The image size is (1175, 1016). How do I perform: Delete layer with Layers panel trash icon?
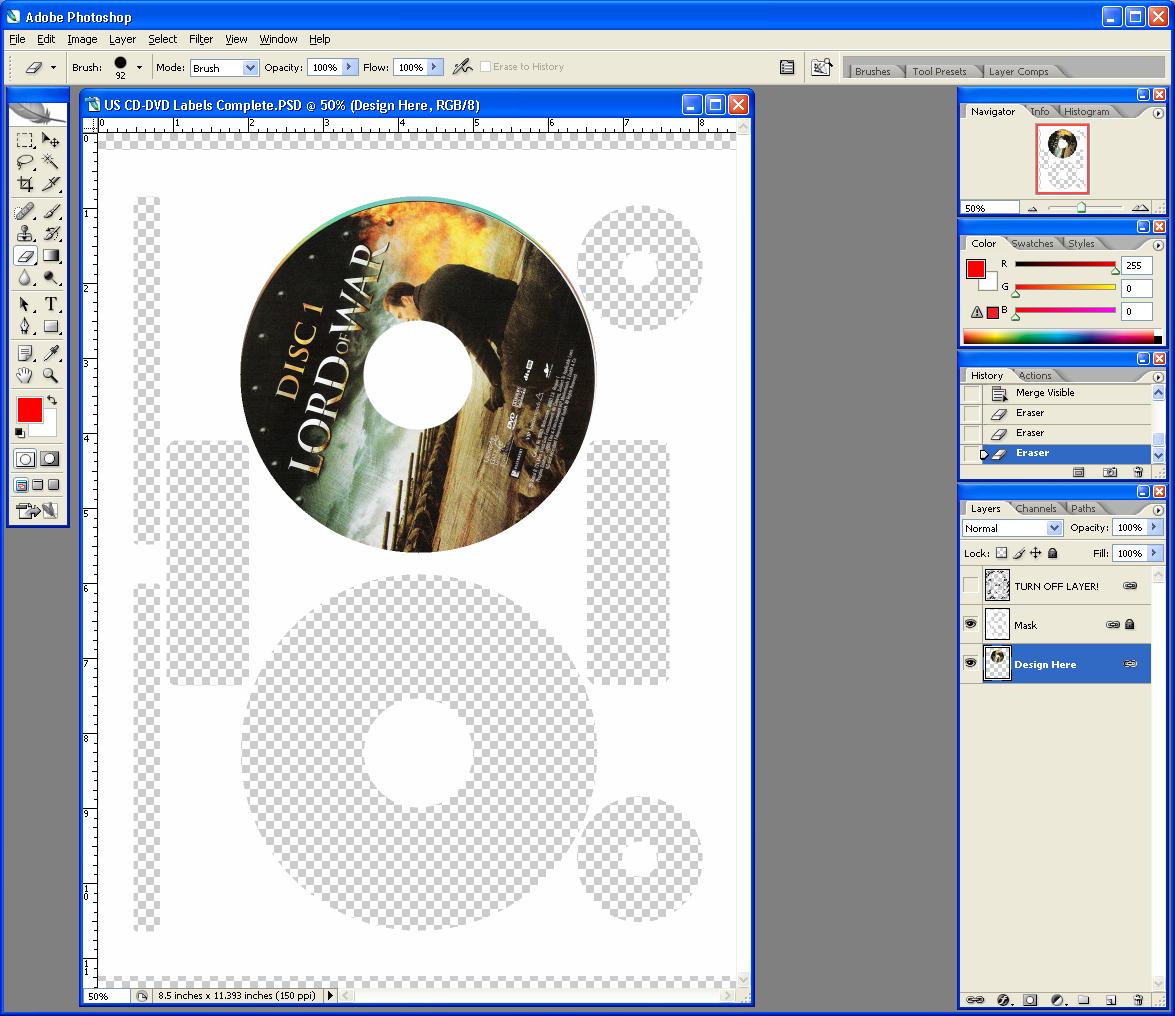[1138, 1000]
